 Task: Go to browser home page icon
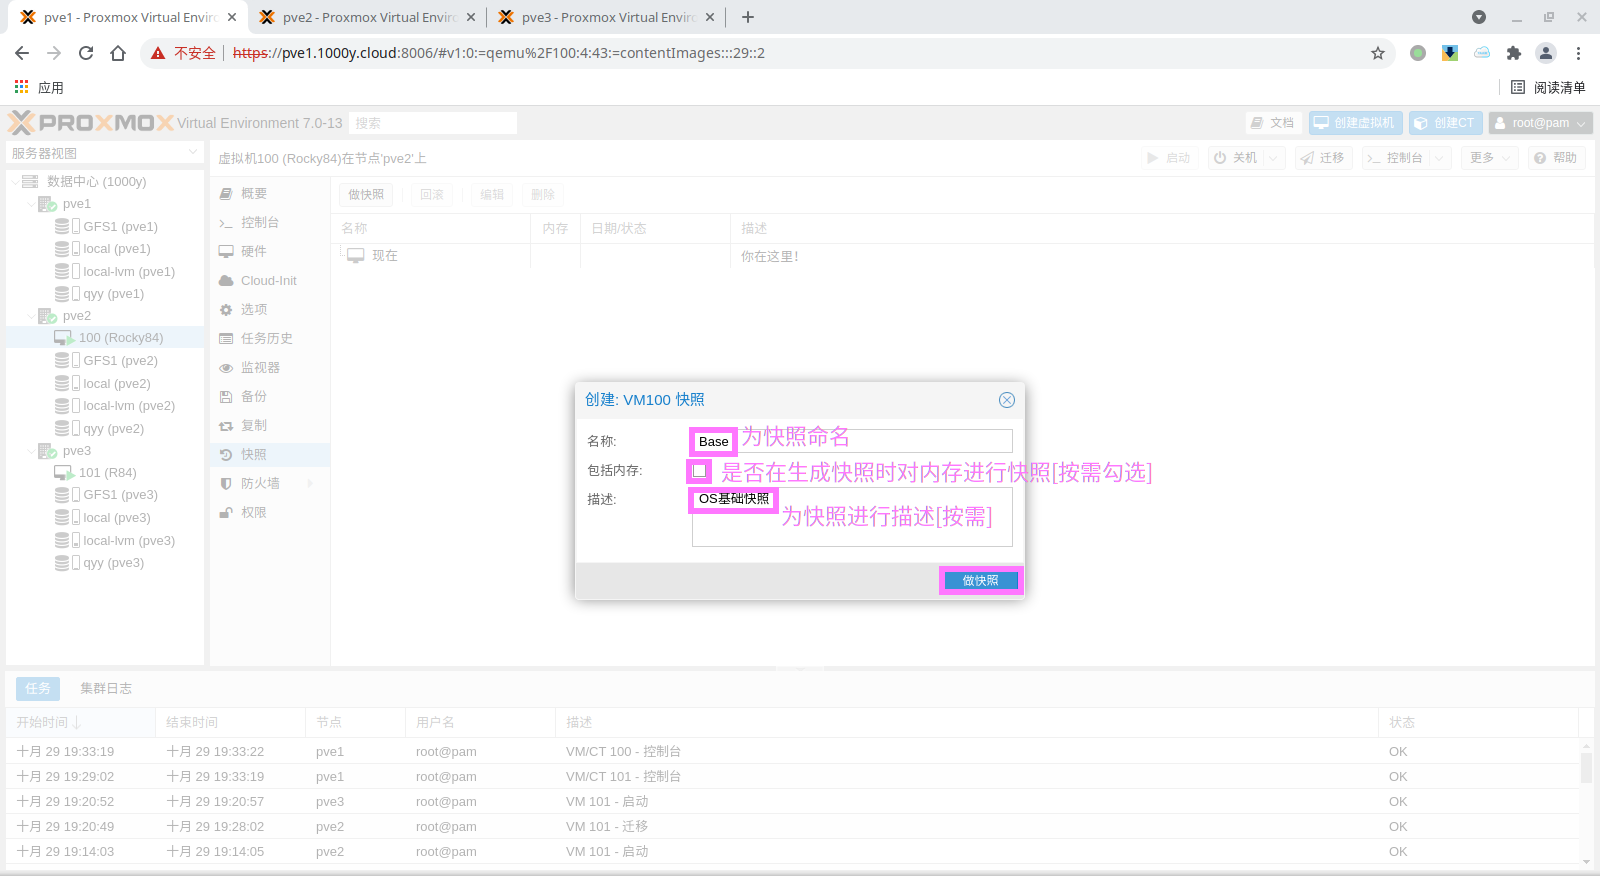point(118,53)
